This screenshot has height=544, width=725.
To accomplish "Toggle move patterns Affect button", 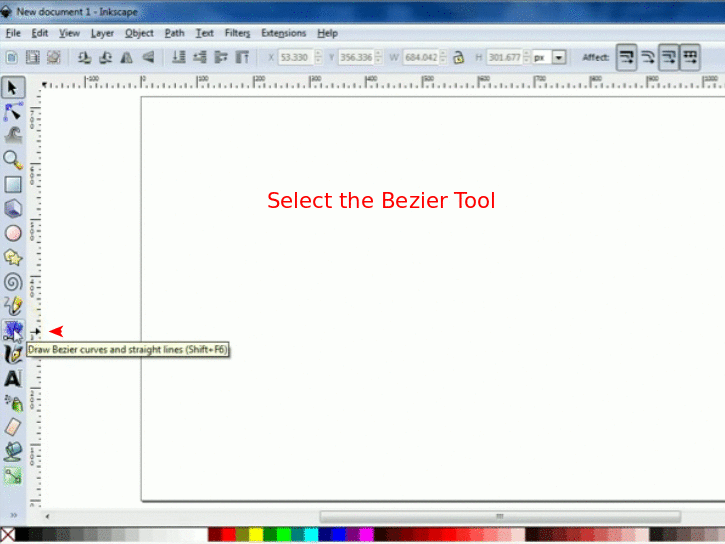I will coord(690,57).
